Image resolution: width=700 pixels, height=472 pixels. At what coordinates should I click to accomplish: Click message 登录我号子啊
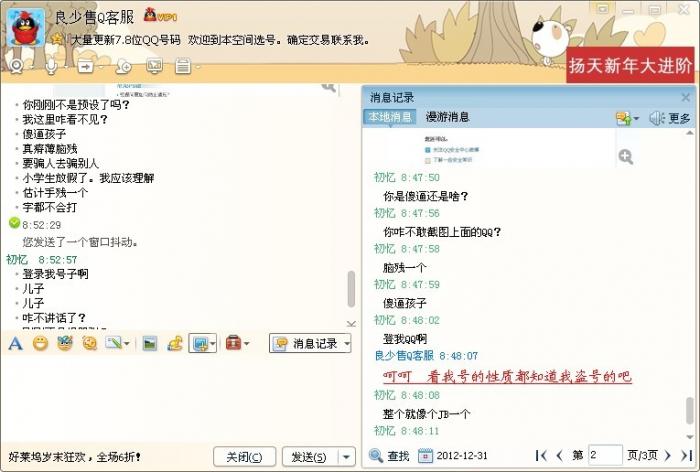click(55, 274)
